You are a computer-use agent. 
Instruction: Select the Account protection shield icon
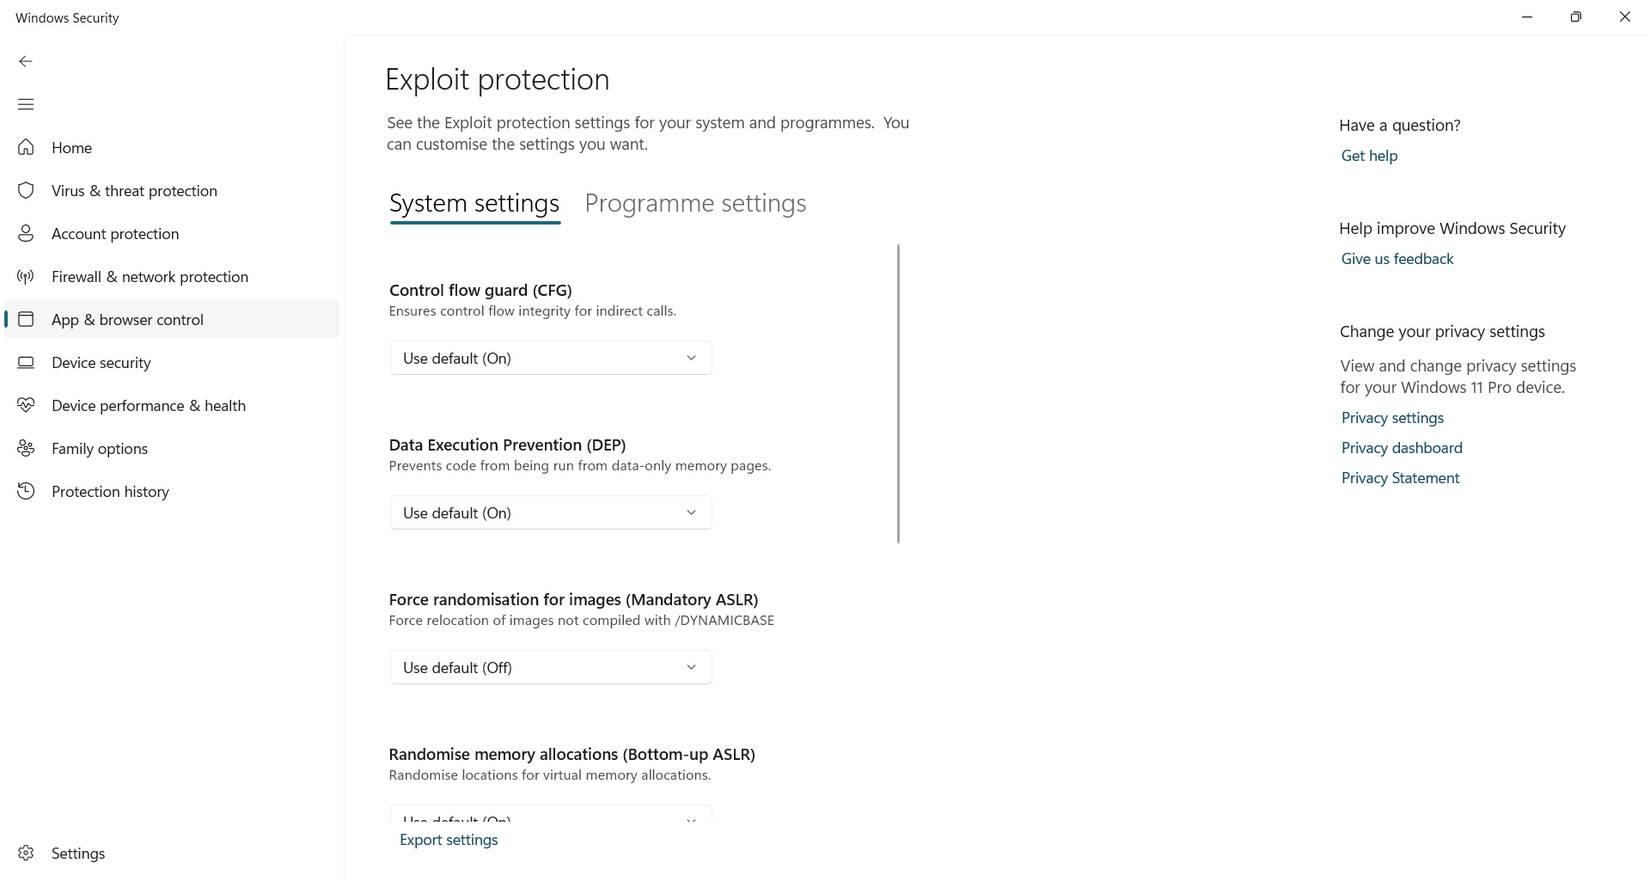pyautogui.click(x=25, y=233)
